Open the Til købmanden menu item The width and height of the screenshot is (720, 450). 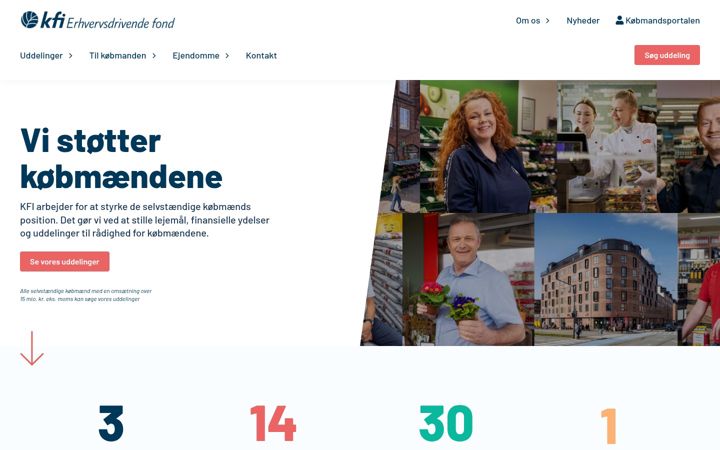(118, 56)
